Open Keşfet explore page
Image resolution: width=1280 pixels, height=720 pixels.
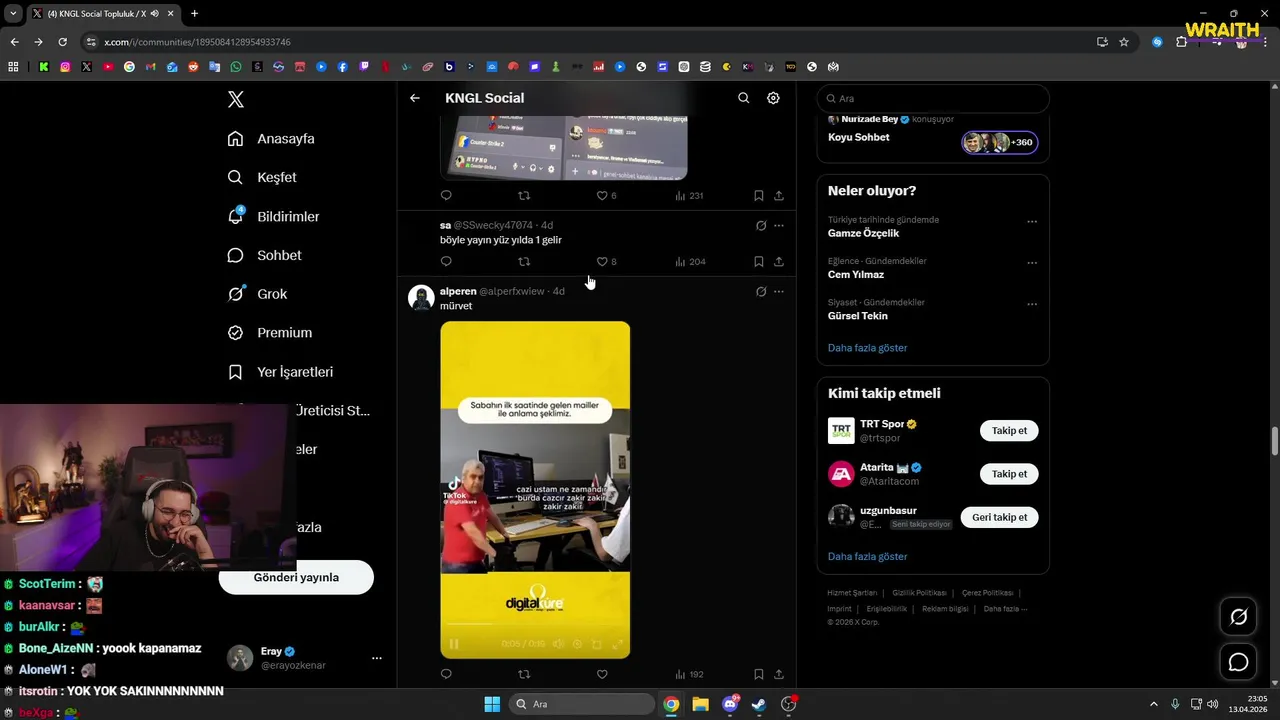tap(262, 177)
